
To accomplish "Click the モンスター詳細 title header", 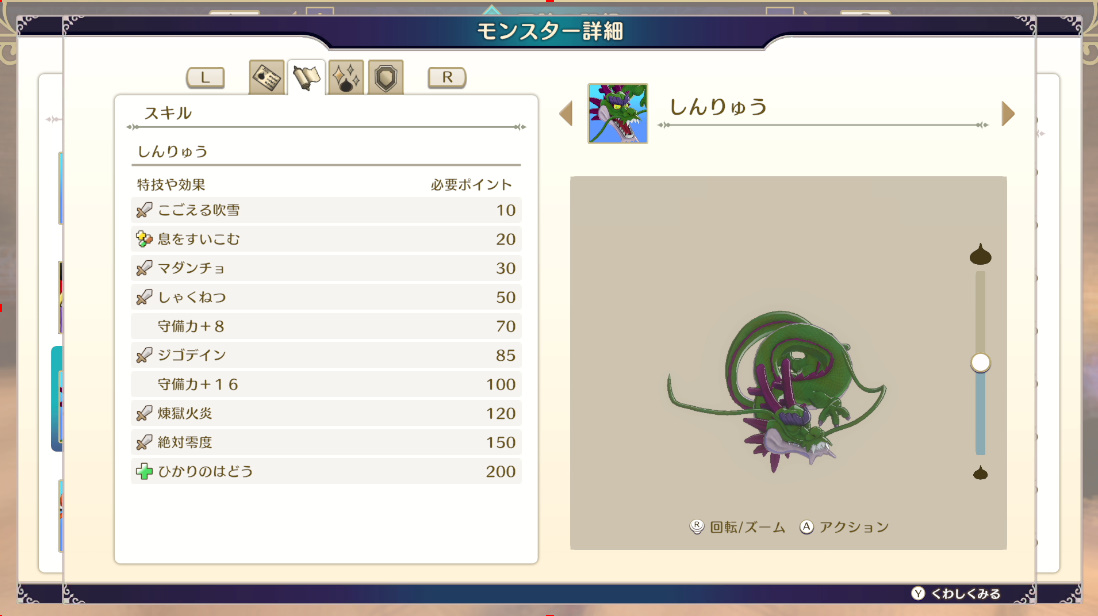I will pyautogui.click(x=550, y=32).
